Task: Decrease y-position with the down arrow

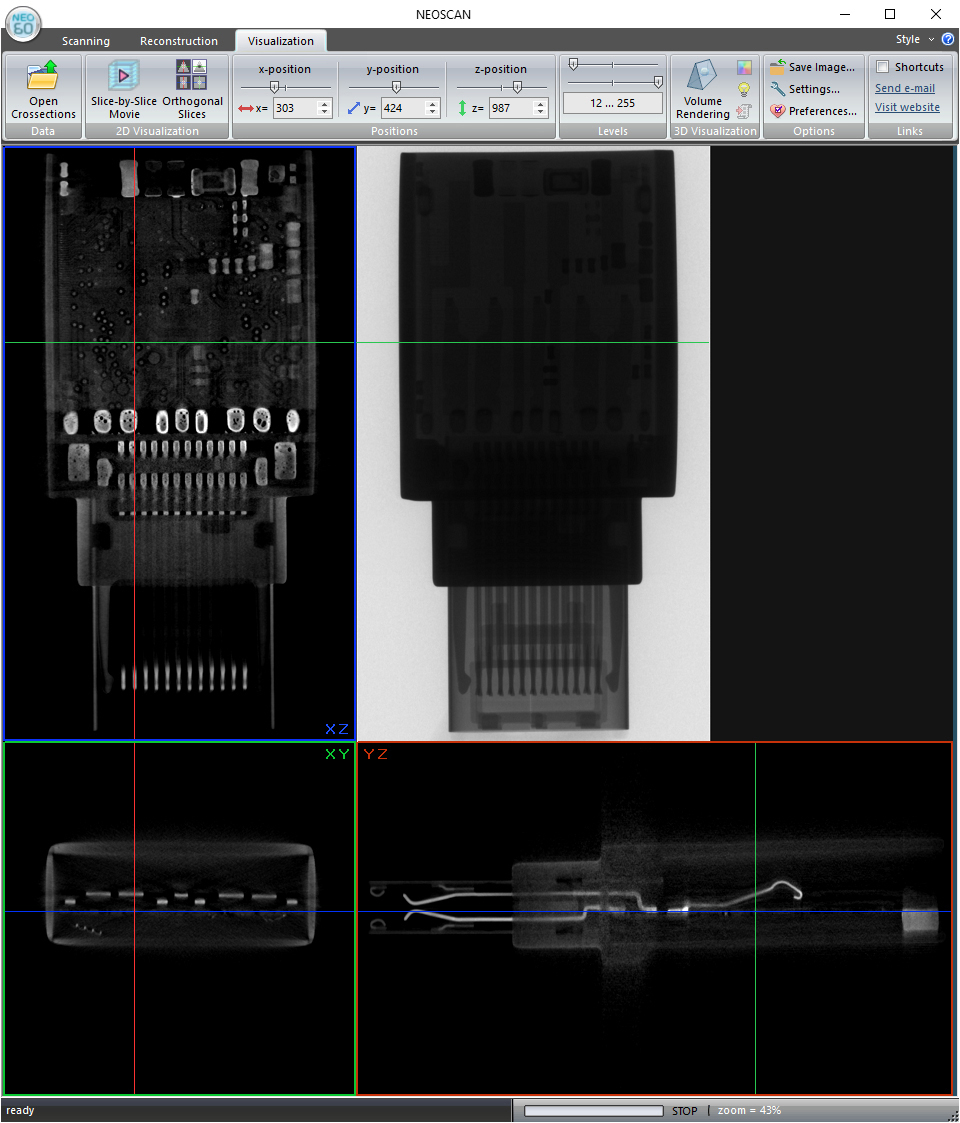Action: pyautogui.click(x=432, y=112)
